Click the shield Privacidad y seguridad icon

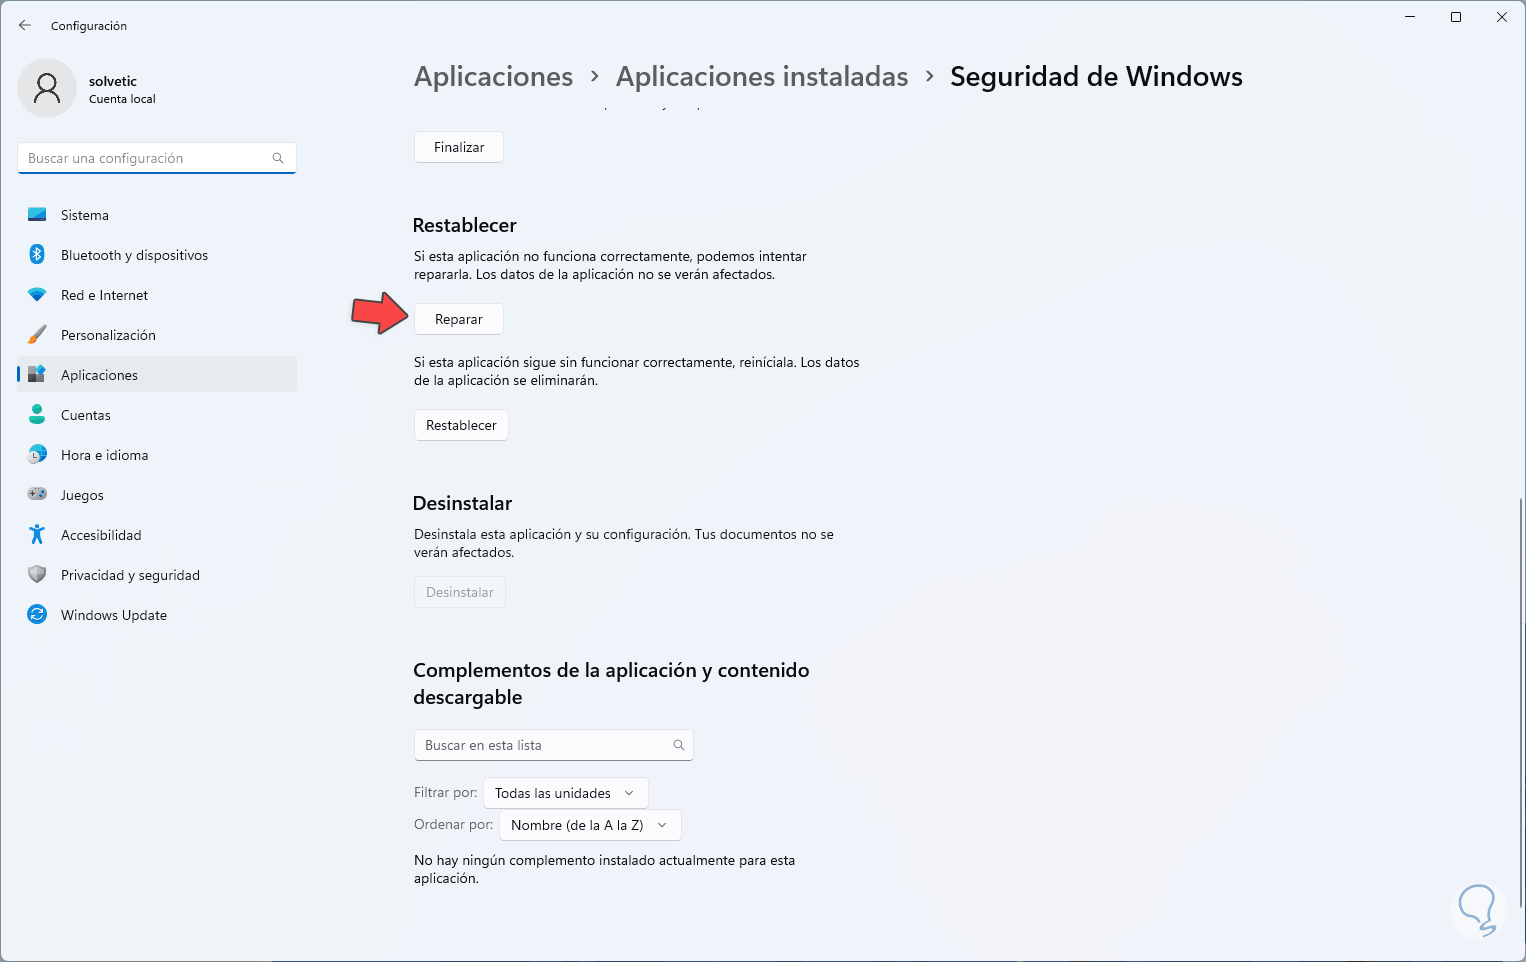(37, 575)
